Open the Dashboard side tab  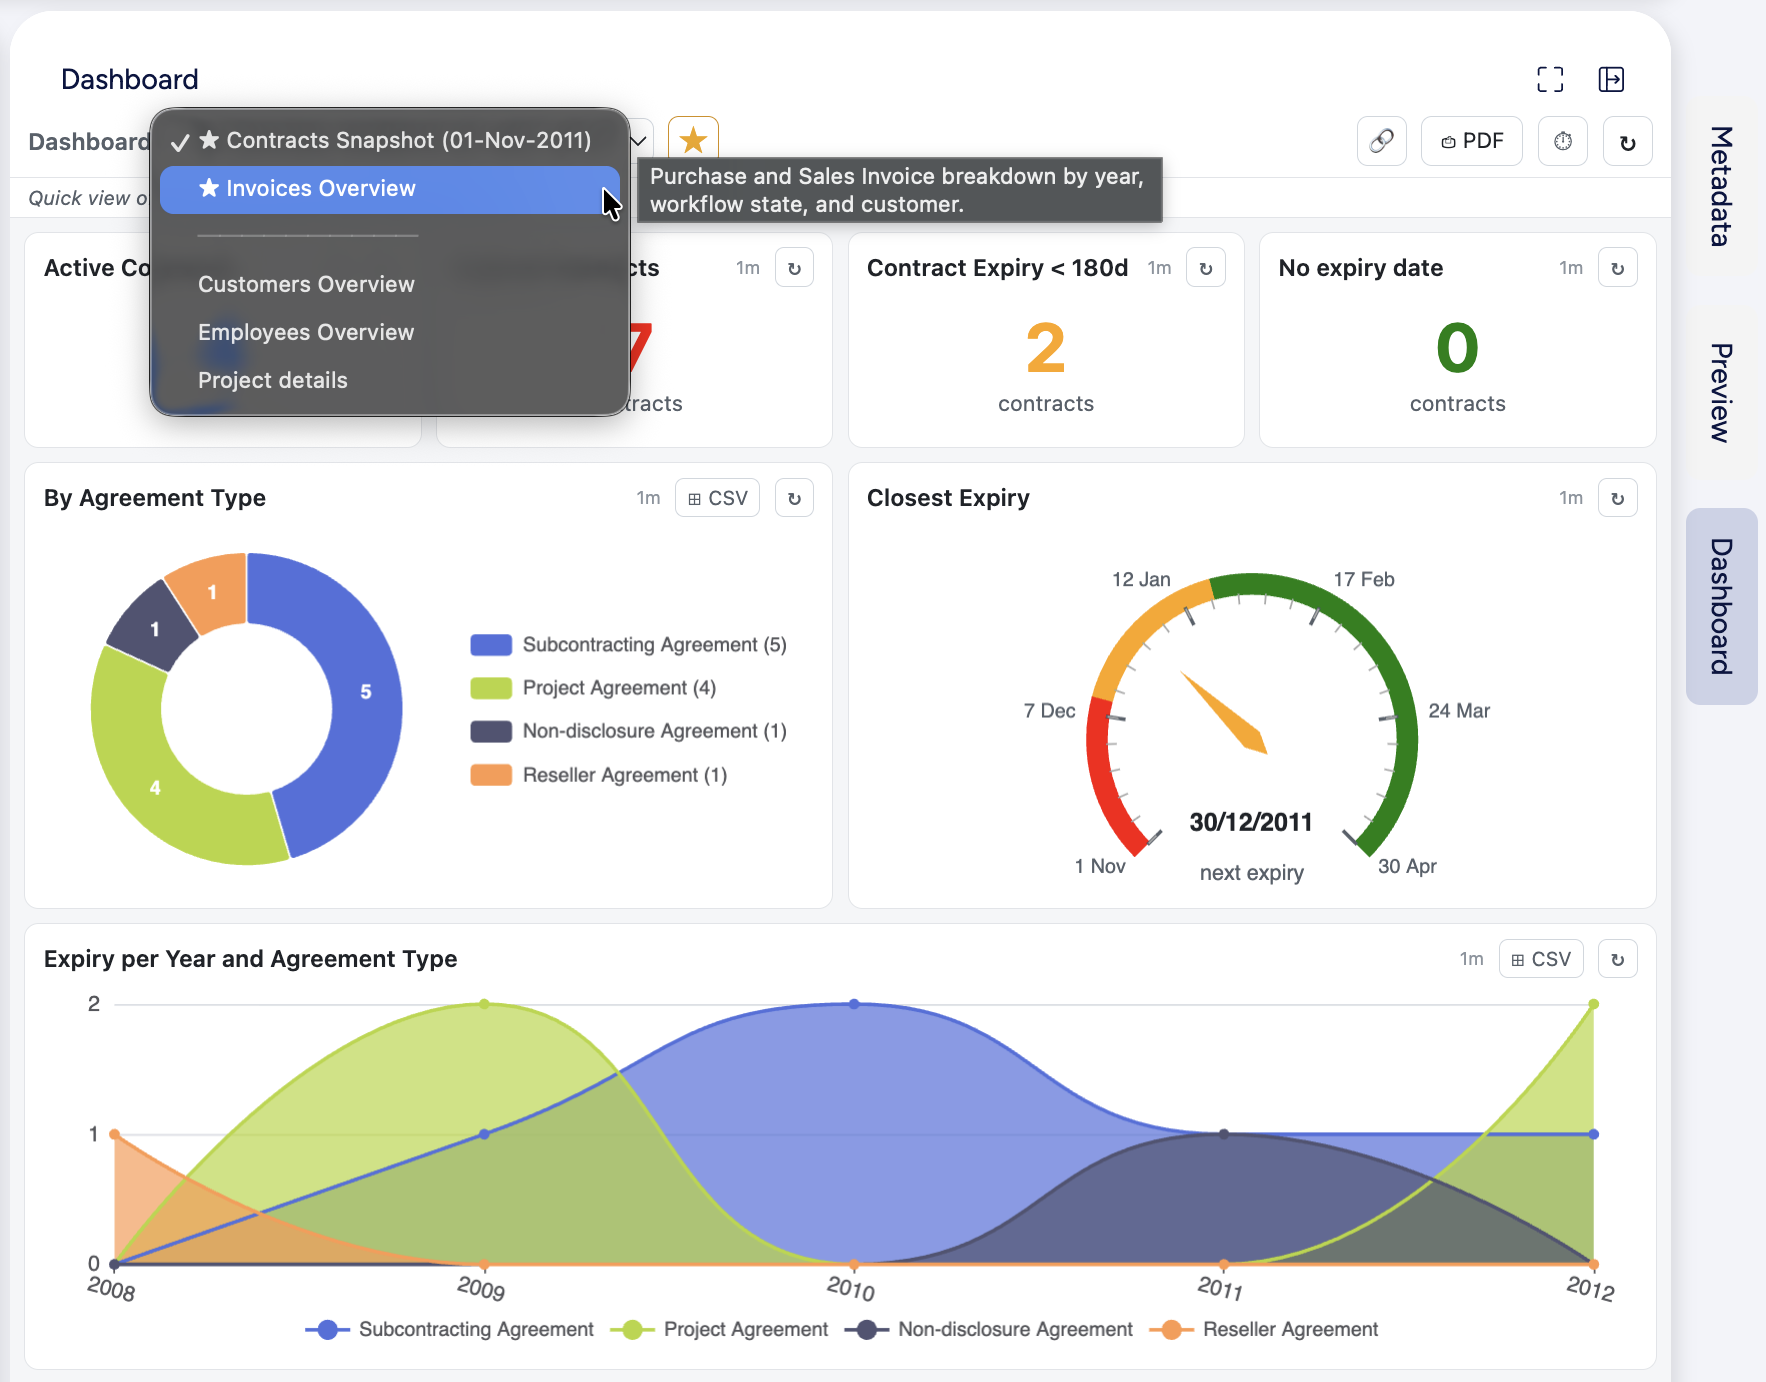1721,607
